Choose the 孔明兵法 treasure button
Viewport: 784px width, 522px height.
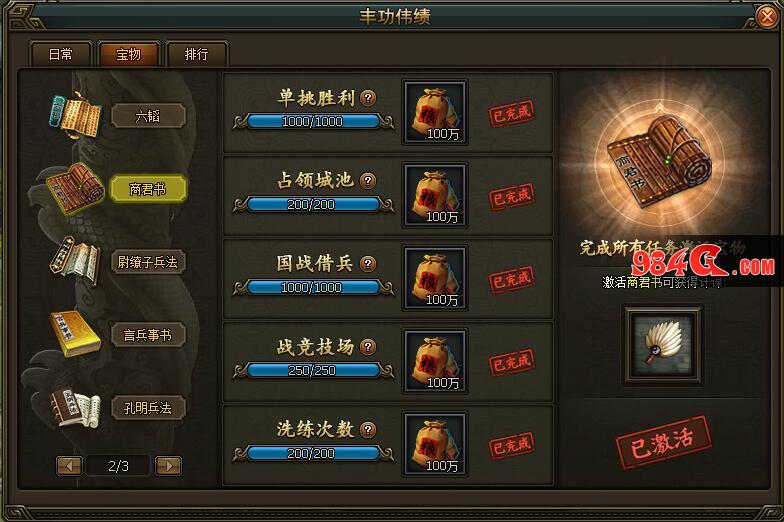(x=148, y=408)
